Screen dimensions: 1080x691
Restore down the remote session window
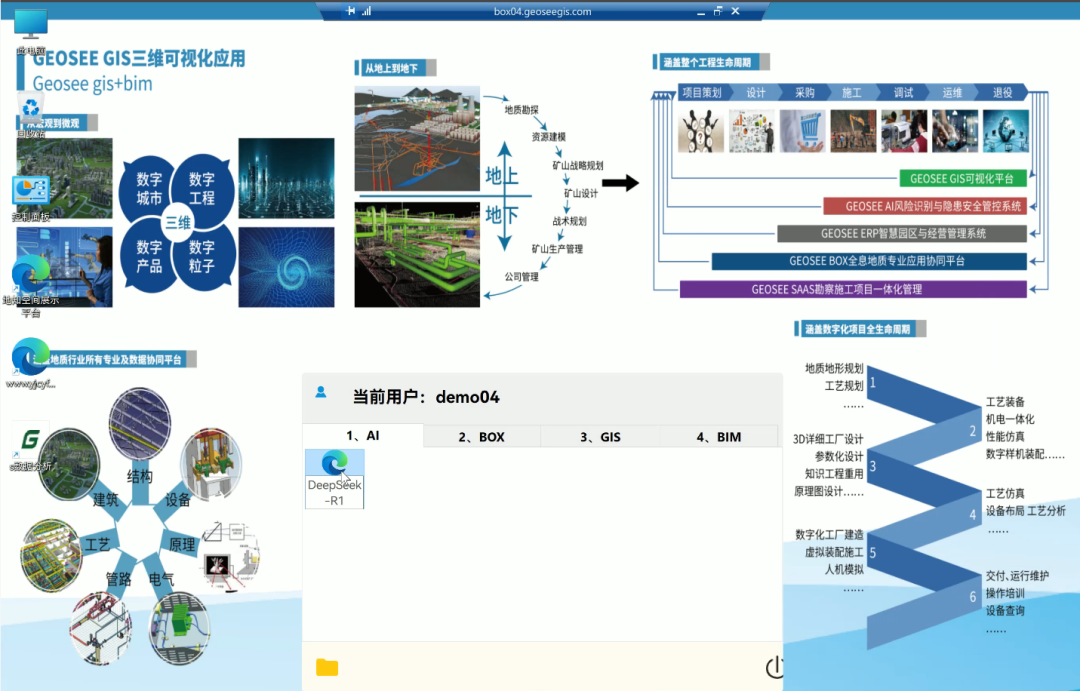click(x=717, y=11)
